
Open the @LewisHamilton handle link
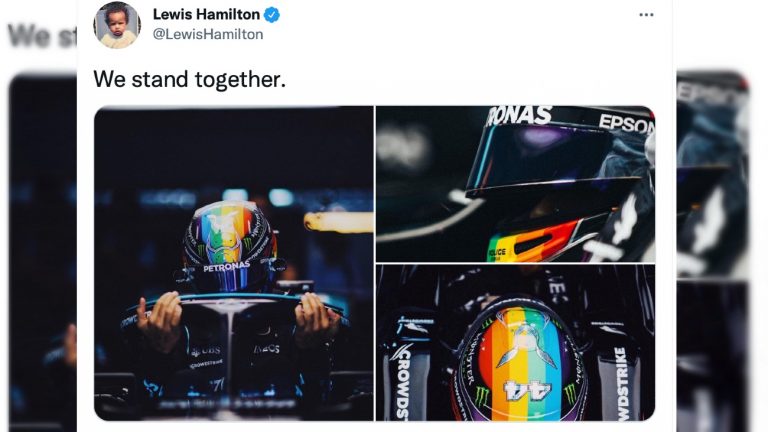tap(208, 34)
